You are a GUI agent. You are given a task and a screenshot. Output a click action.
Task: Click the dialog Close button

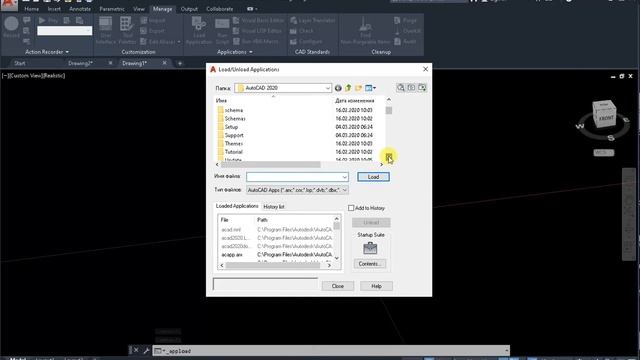338,286
